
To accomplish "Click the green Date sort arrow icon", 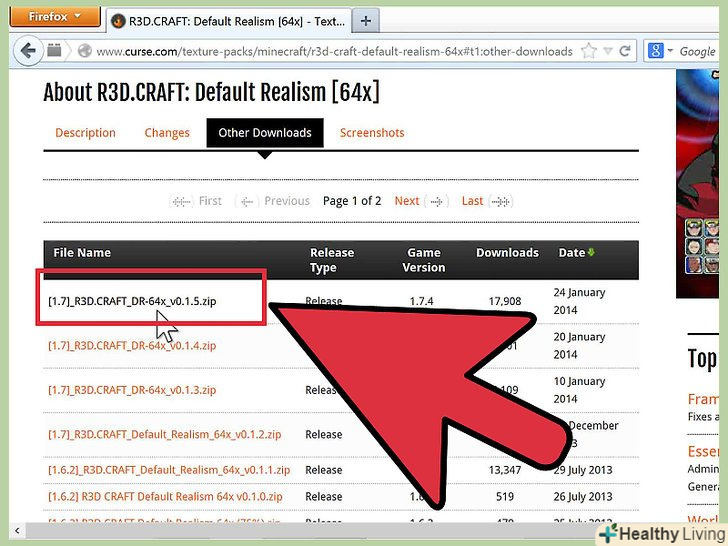I will click(x=591, y=252).
